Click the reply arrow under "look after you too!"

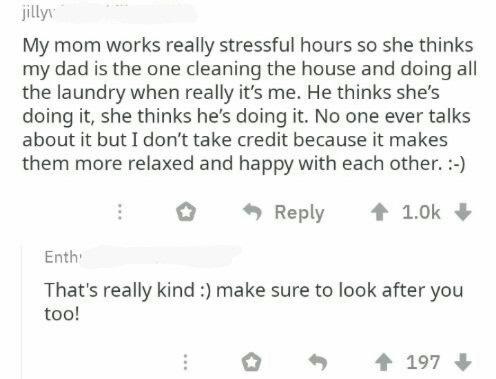317,362
